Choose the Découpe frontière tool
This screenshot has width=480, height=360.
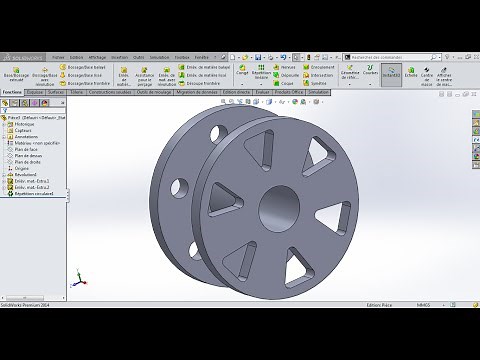[x=199, y=83]
